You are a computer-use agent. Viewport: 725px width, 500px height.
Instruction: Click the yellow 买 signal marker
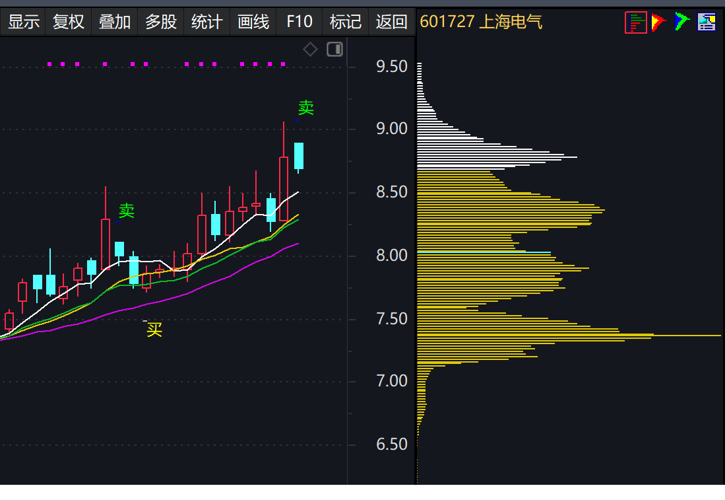(154, 330)
